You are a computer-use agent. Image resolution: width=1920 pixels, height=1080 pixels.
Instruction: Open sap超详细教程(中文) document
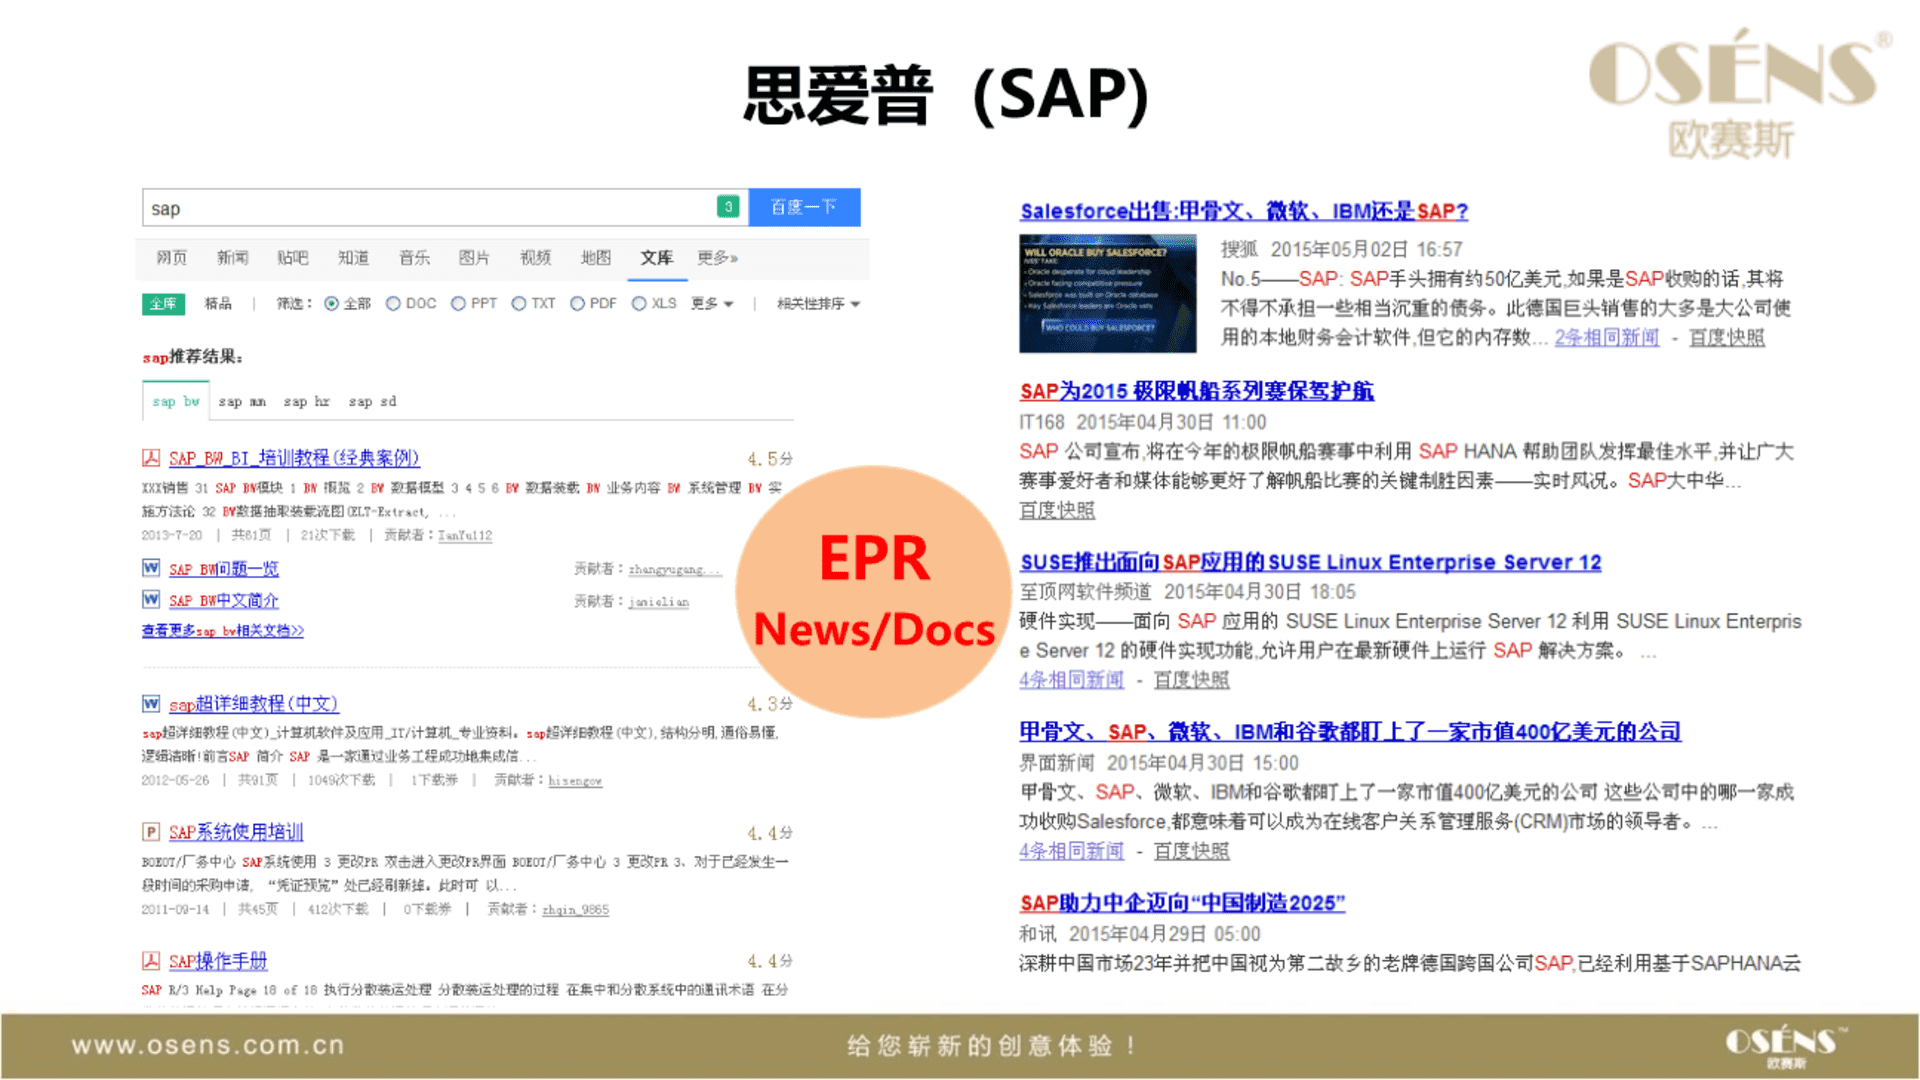254,704
